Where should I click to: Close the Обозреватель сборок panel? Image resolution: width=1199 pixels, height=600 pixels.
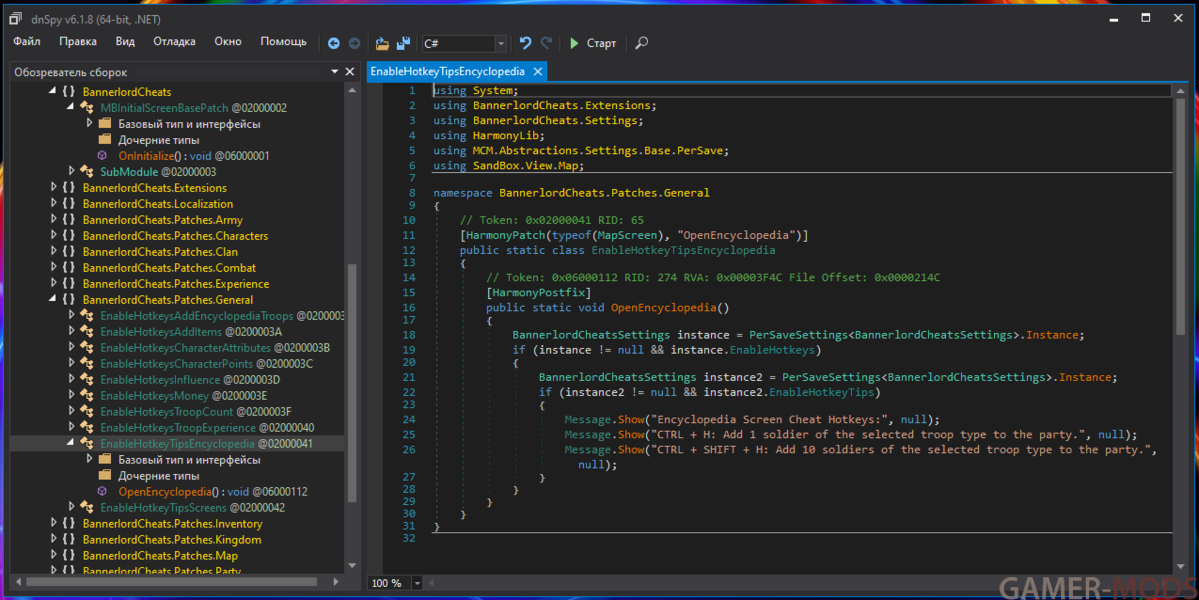(349, 72)
